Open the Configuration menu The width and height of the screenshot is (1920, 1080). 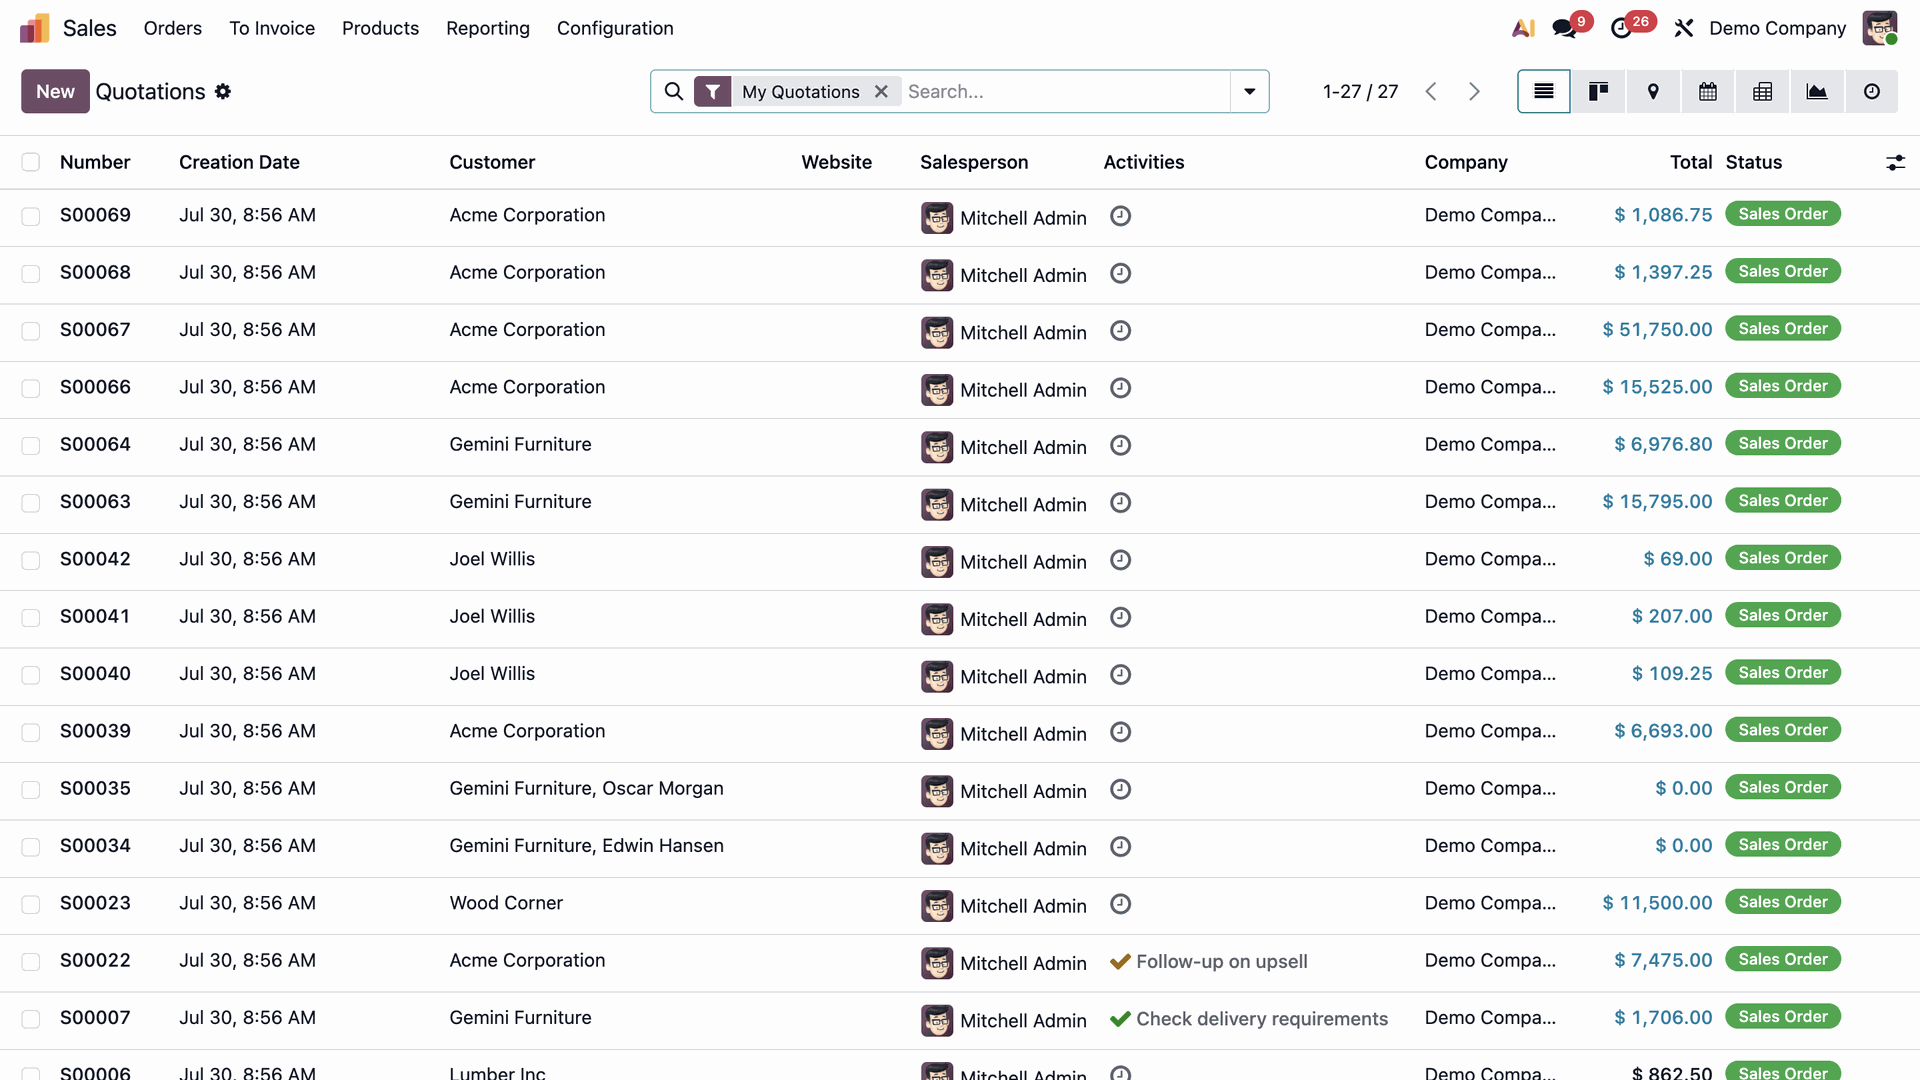[615, 28]
